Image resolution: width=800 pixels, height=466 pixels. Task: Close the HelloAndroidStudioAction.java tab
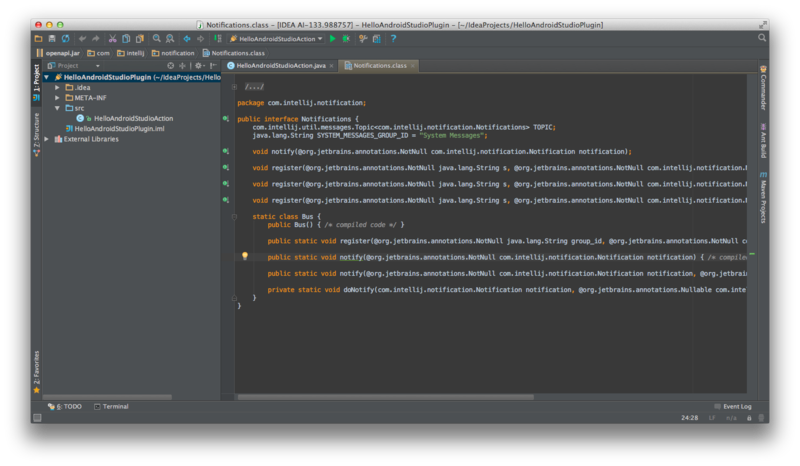pos(331,66)
